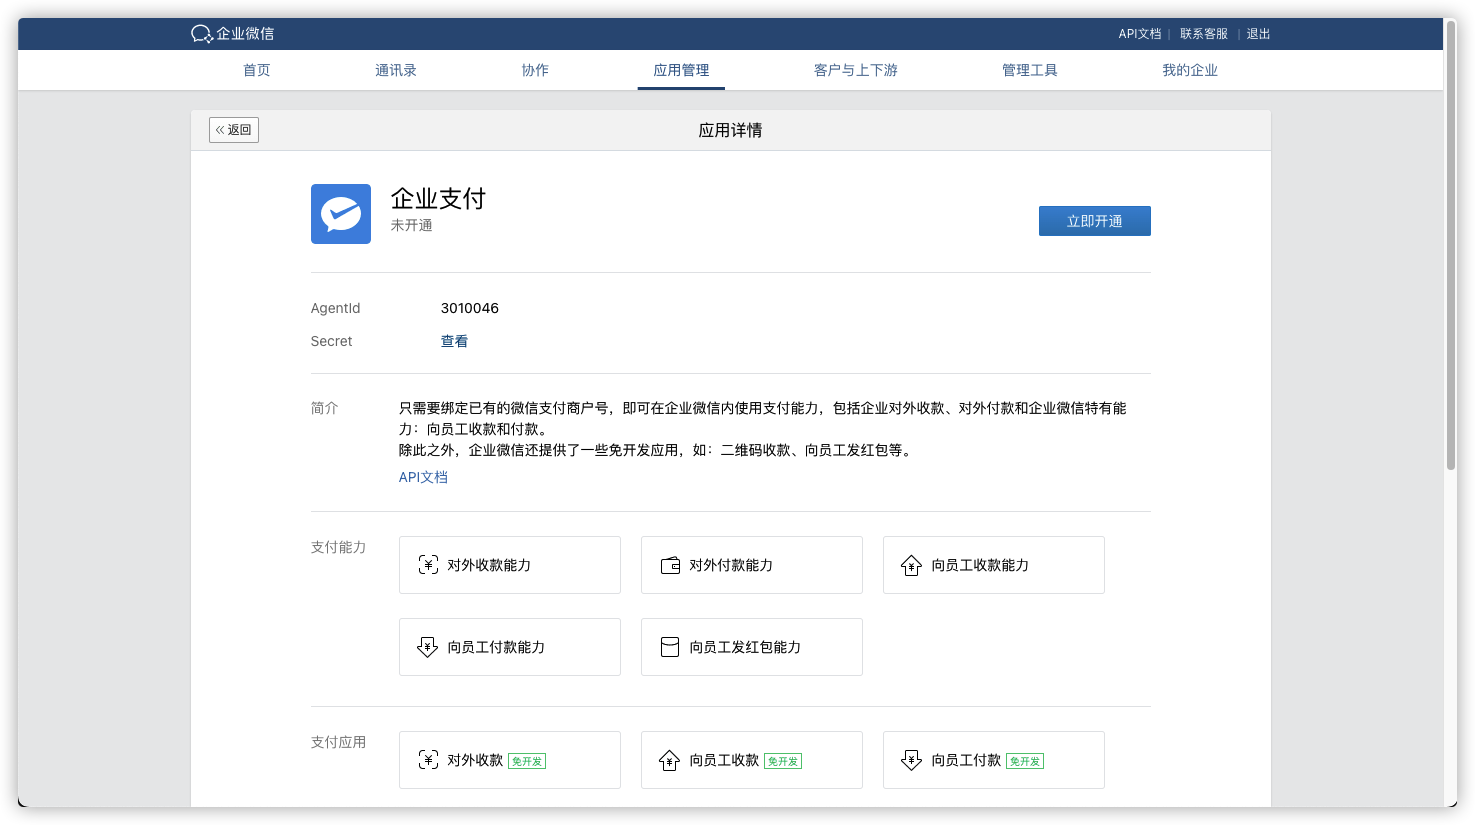Select the 应用管理 tab
1475x825 pixels.
click(x=681, y=70)
